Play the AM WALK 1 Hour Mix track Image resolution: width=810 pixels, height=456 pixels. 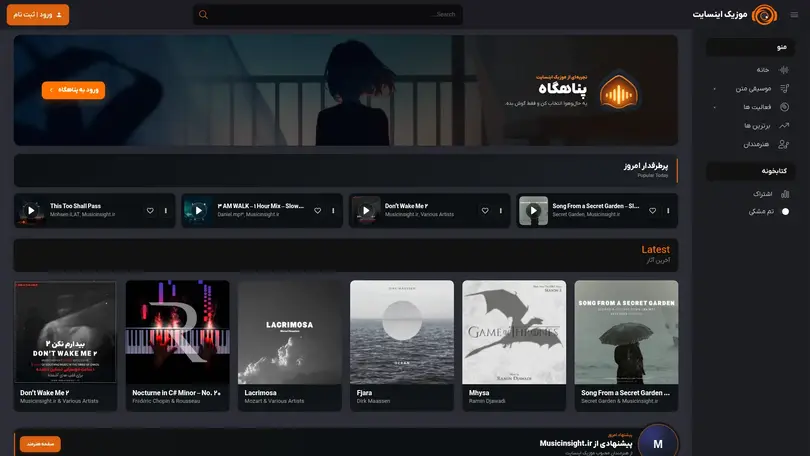click(x=198, y=210)
